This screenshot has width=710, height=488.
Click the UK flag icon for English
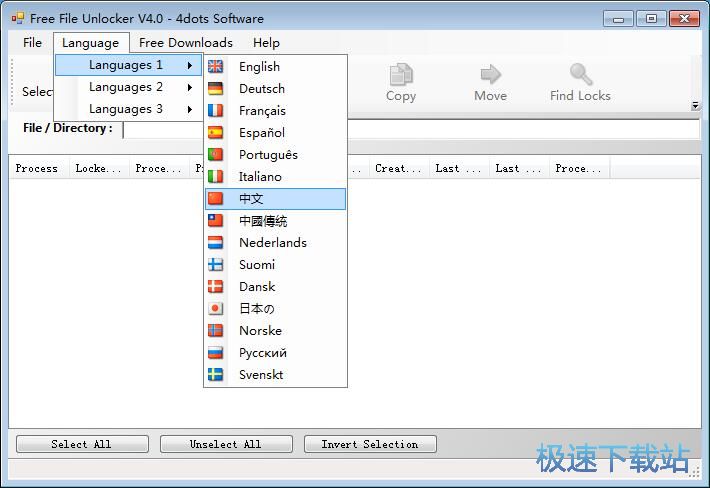tap(216, 67)
